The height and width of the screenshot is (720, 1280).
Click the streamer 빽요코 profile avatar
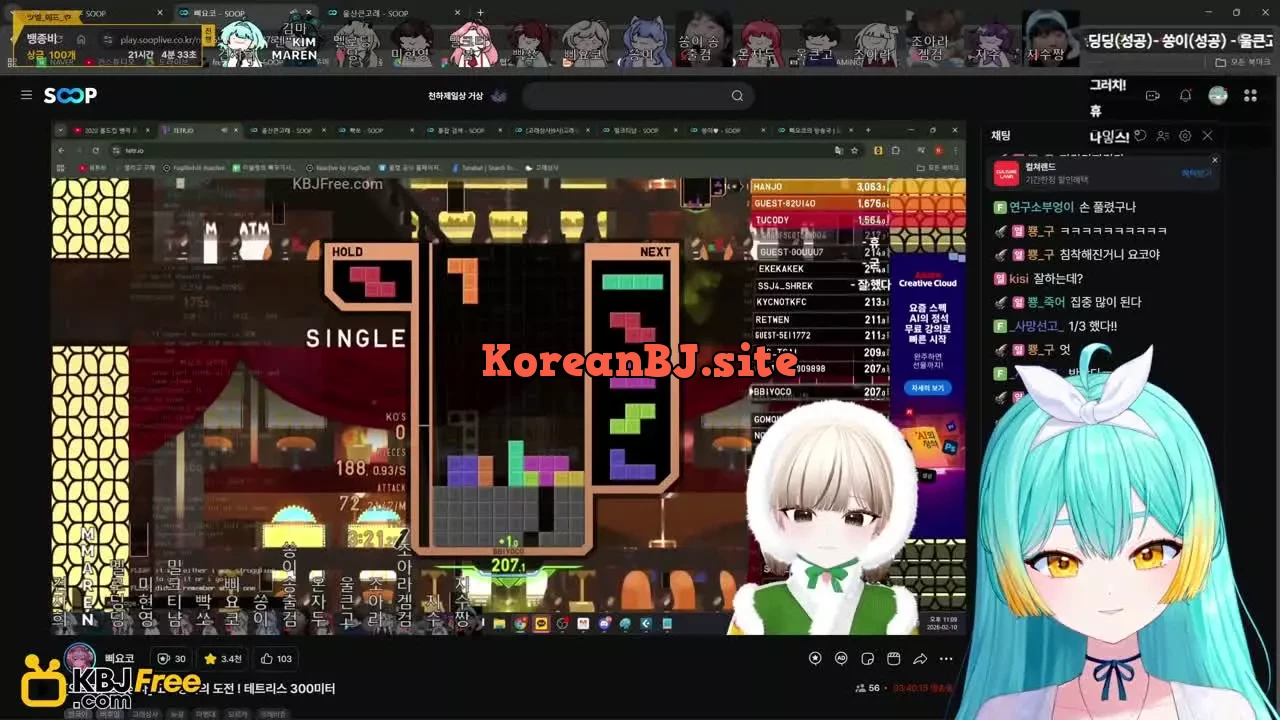click(x=79, y=658)
